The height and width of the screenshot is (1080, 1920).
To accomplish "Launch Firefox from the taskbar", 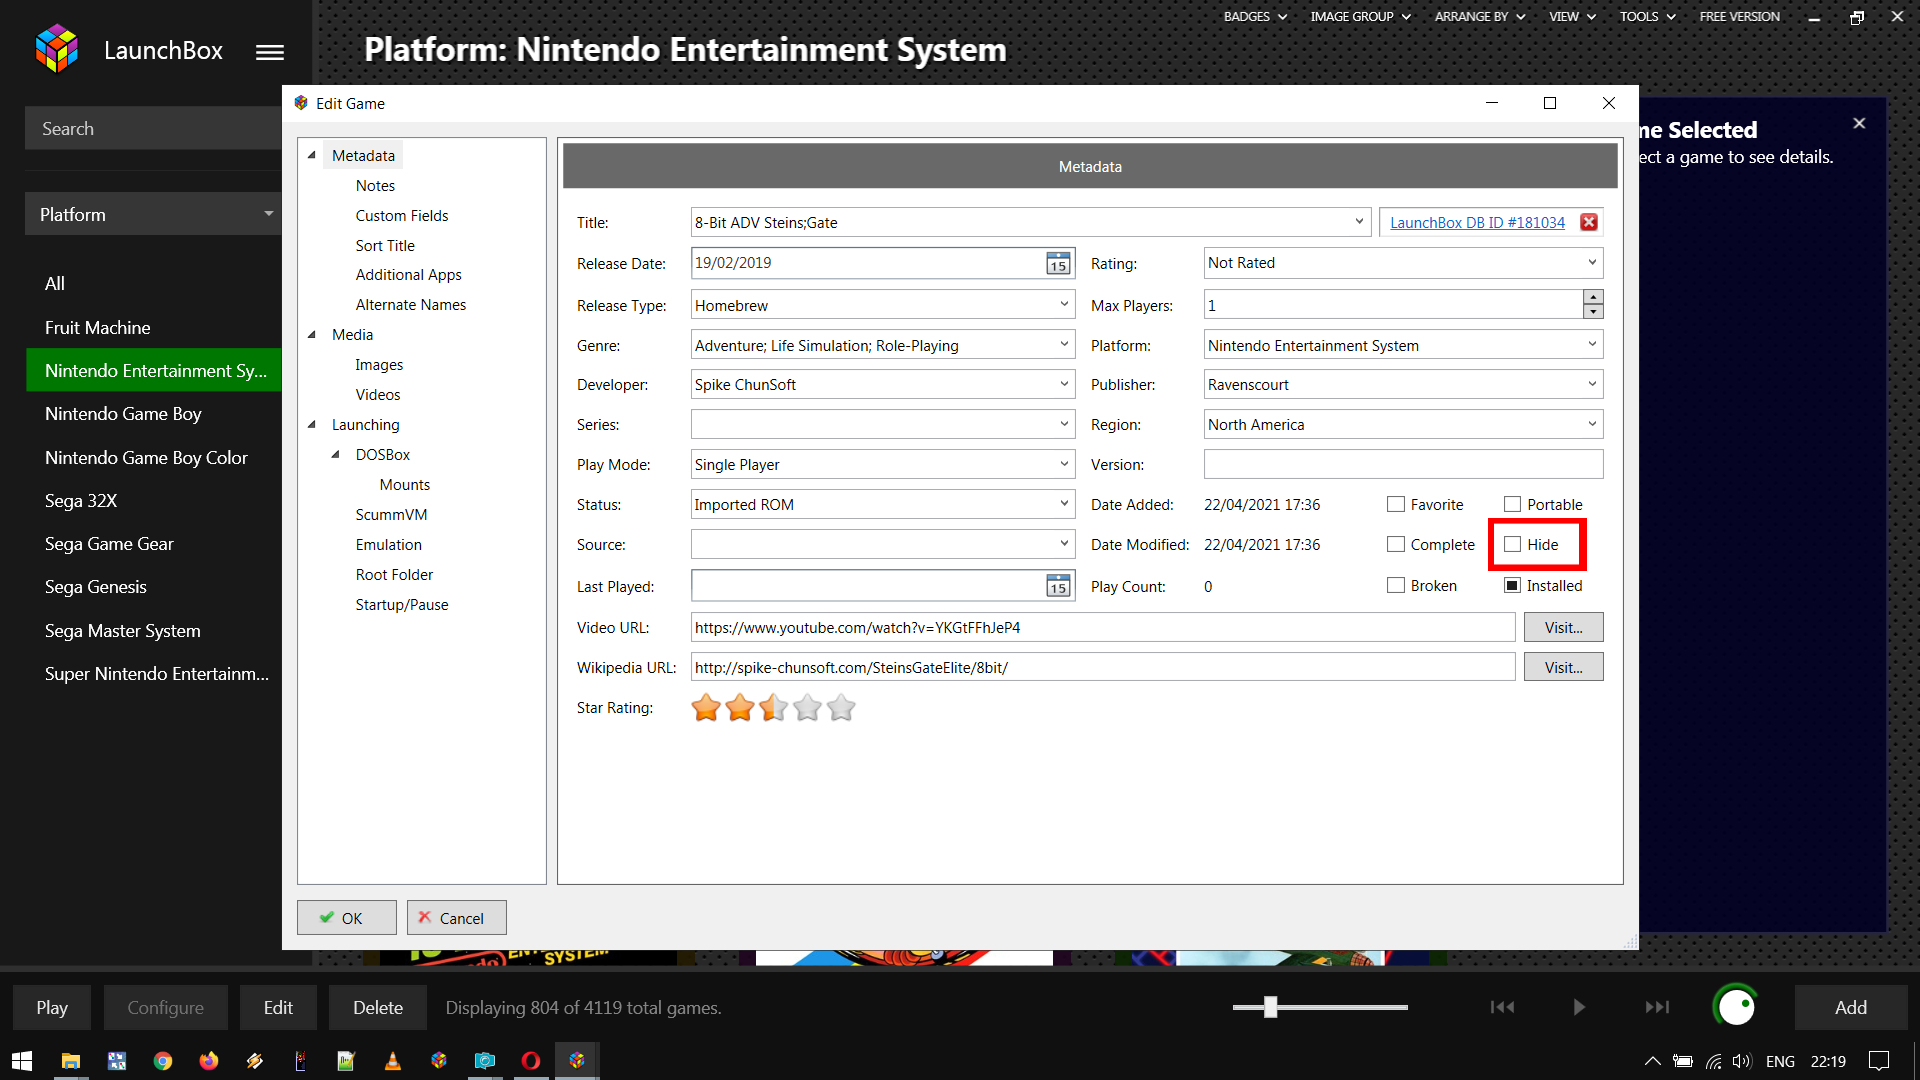I will pyautogui.click(x=208, y=1061).
